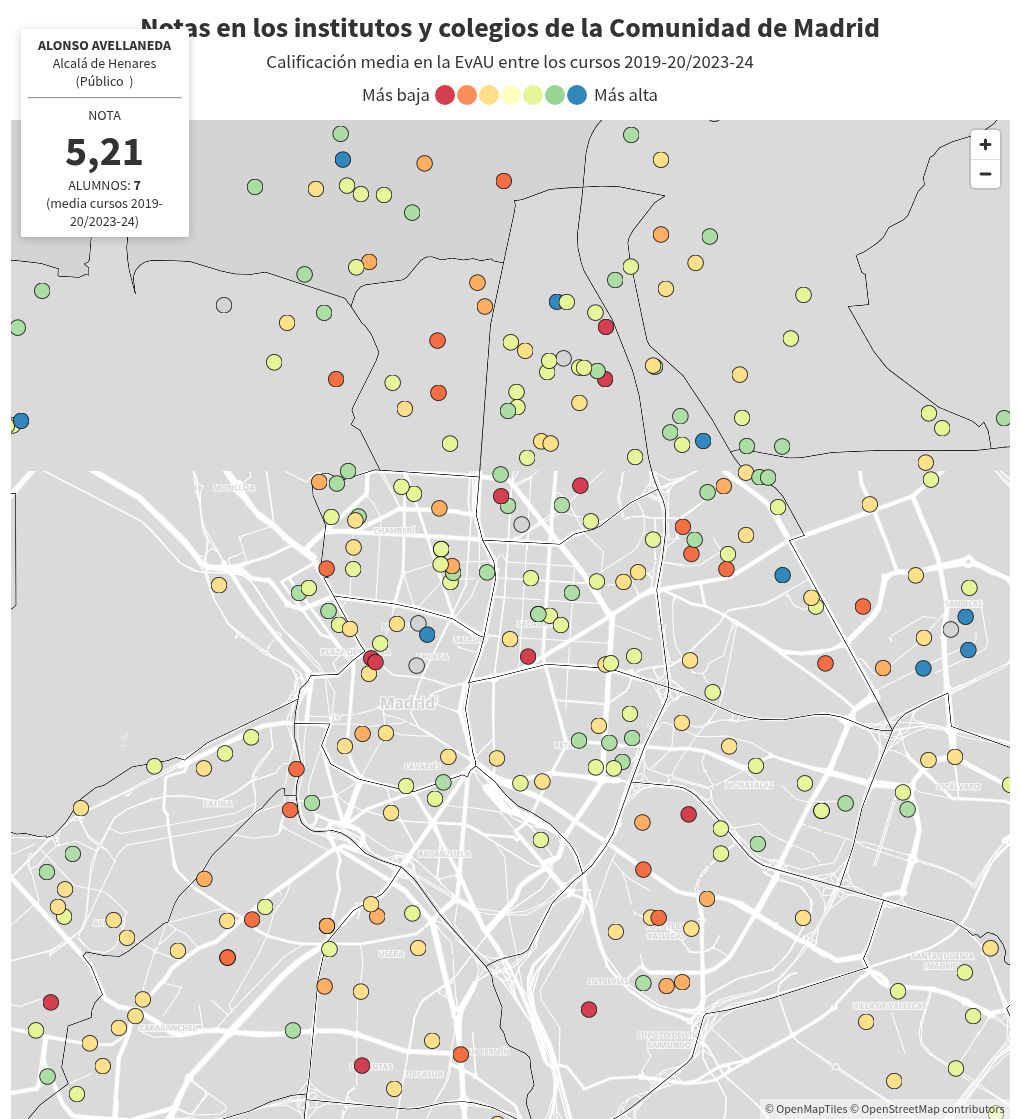Screen dimensions: 1020x1119
Task: Click the green marker right of ENTREVÍAS label
Action: tap(643, 983)
